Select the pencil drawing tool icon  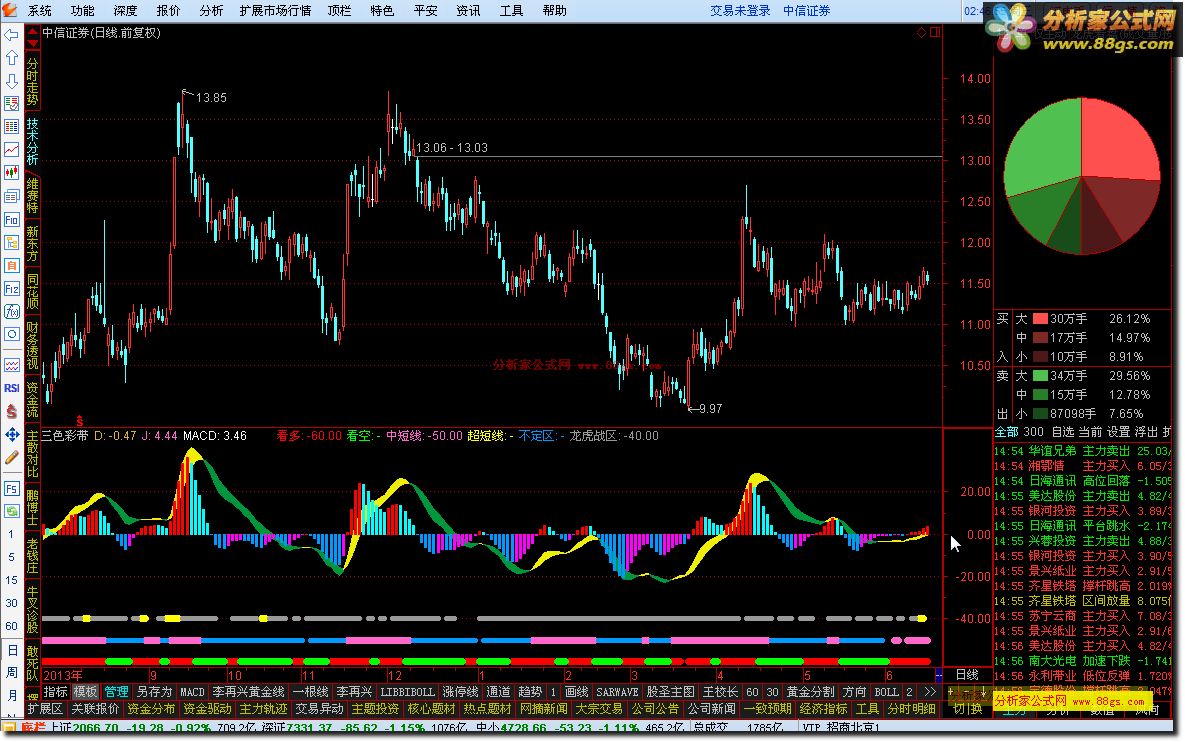point(11,457)
